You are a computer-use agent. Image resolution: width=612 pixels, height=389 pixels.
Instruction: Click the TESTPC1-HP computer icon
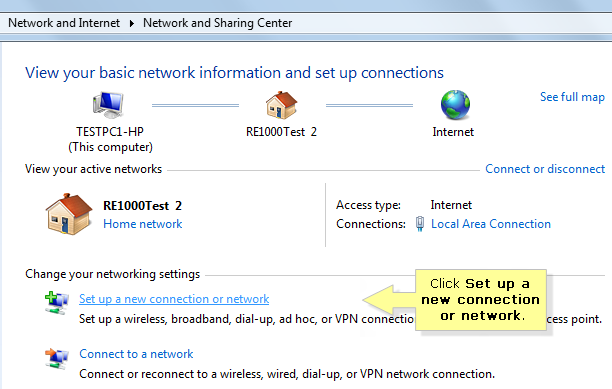click(x=108, y=105)
